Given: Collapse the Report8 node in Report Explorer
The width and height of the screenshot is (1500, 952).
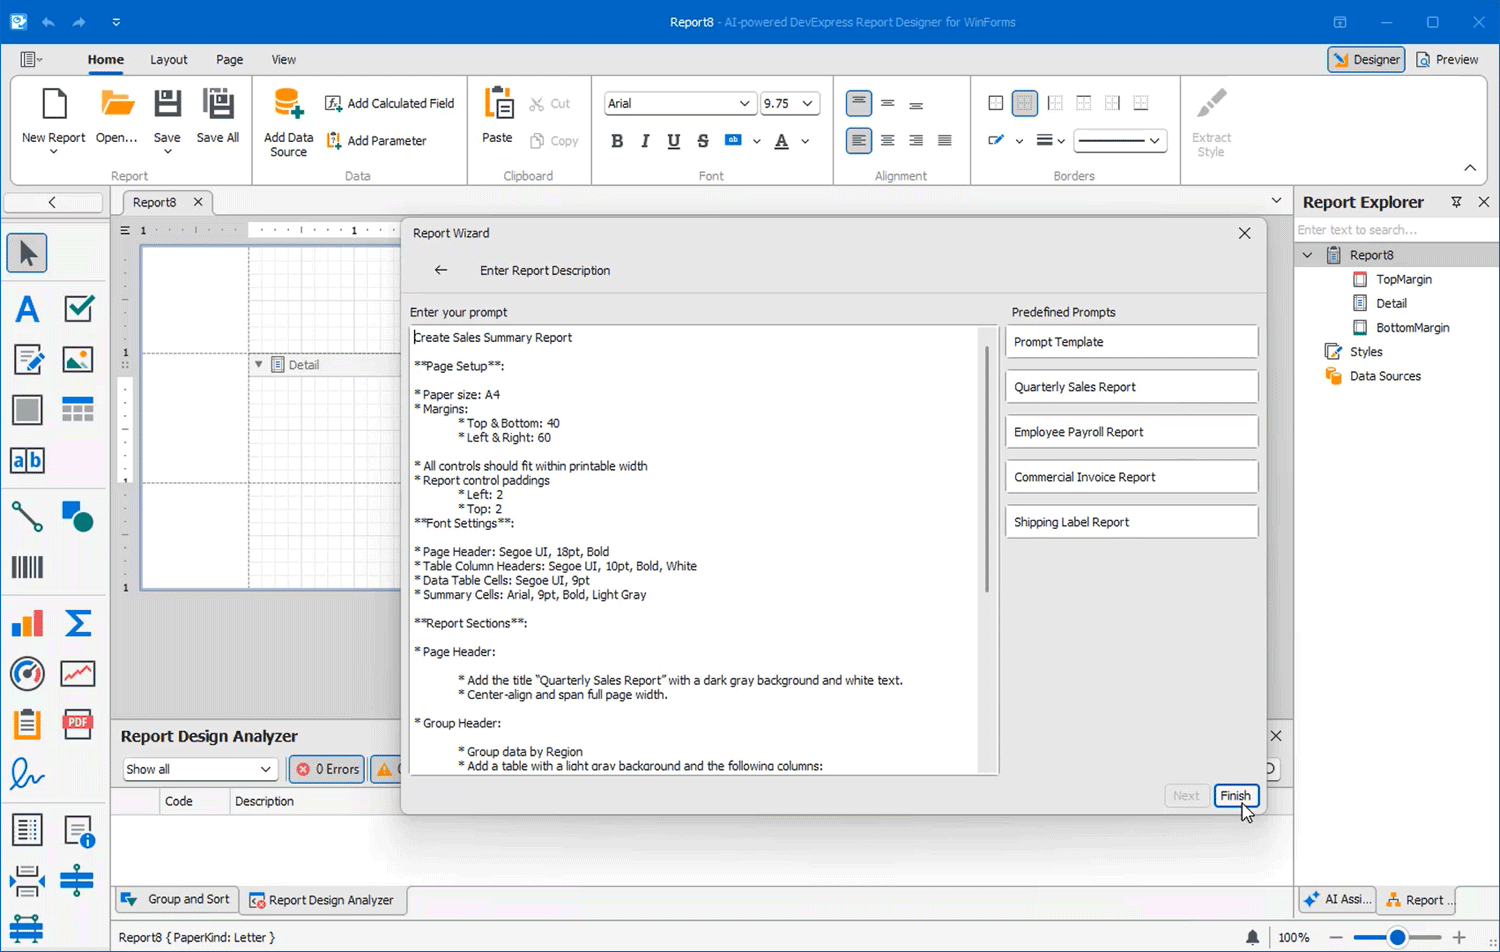Looking at the screenshot, I should pyautogui.click(x=1307, y=255).
